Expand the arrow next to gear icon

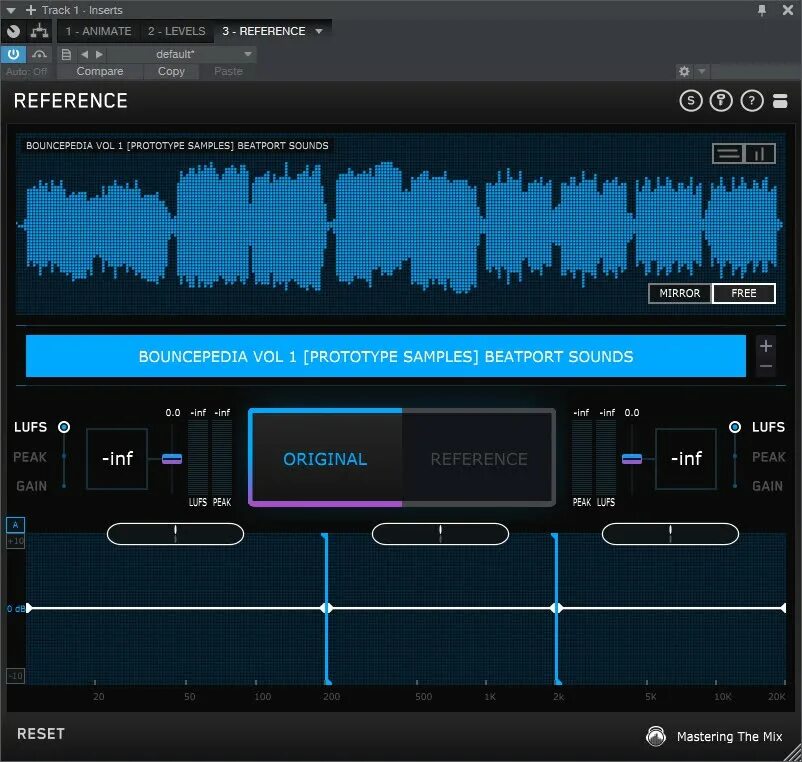[x=702, y=71]
